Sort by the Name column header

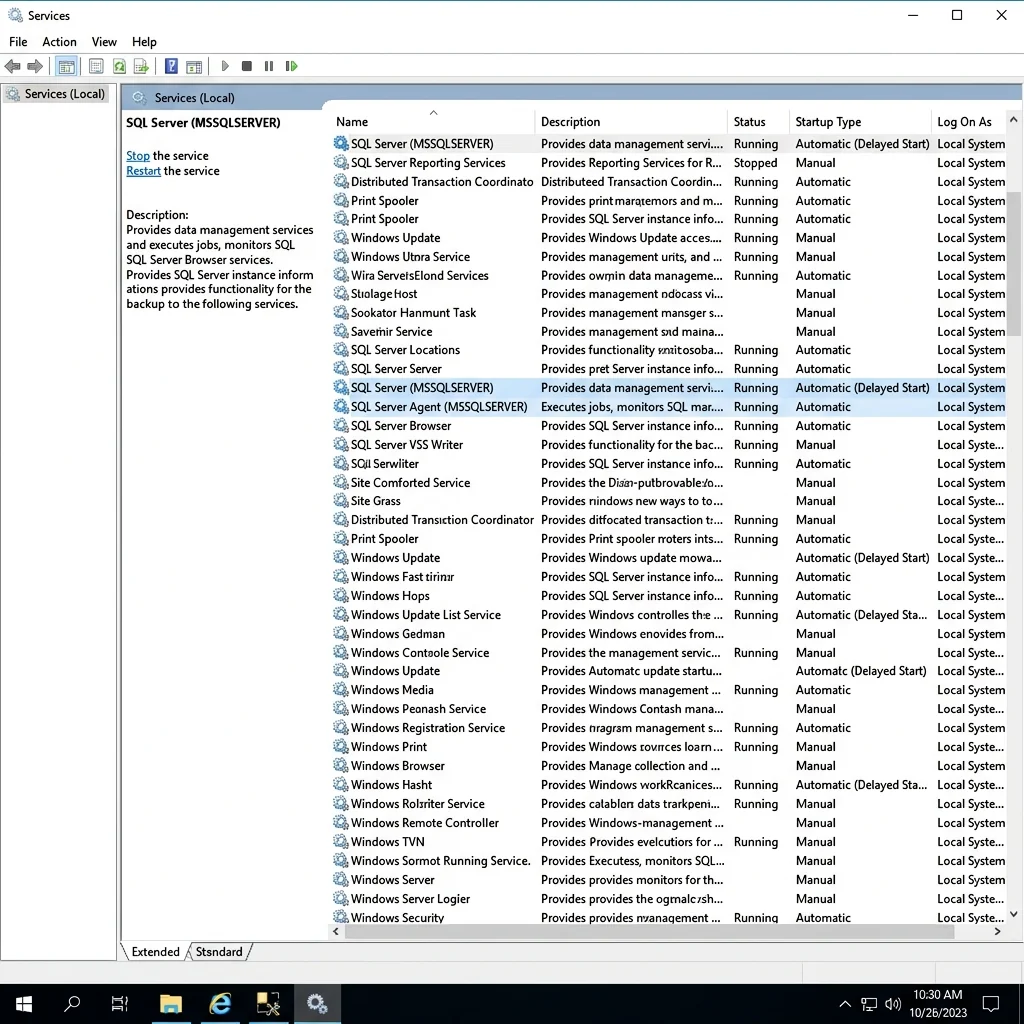pyautogui.click(x=432, y=121)
